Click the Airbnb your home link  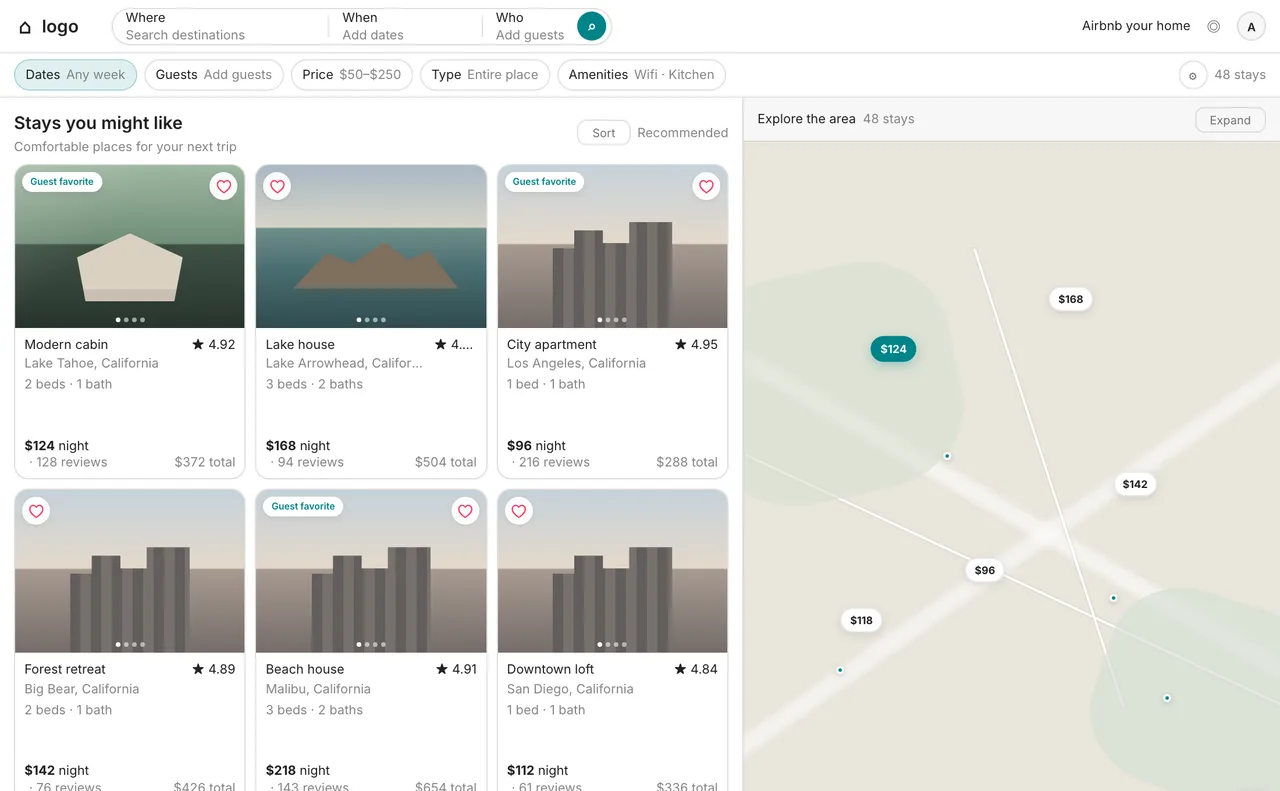(1136, 26)
